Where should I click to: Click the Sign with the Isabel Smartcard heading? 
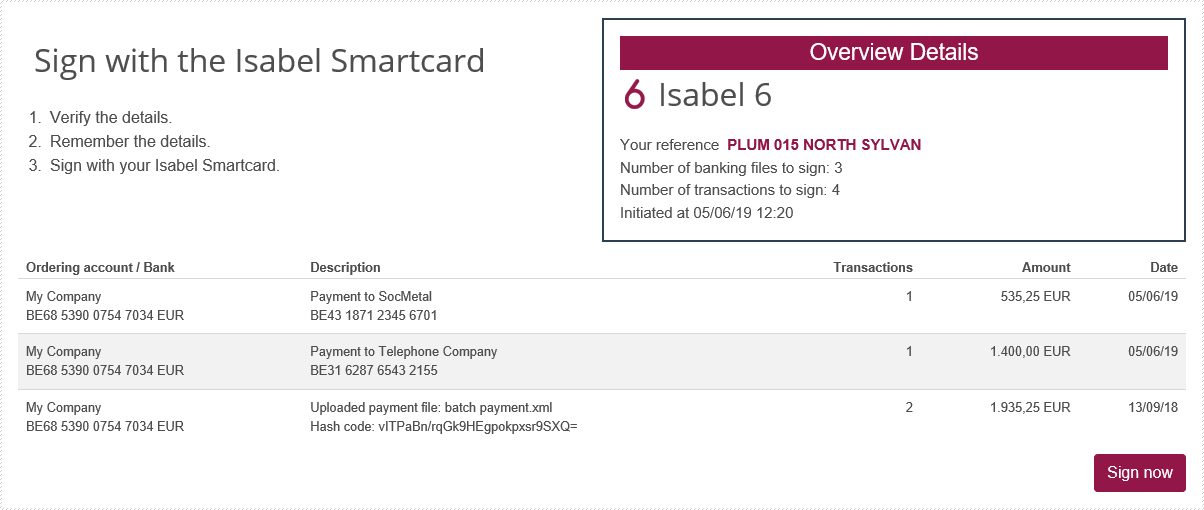click(x=259, y=61)
